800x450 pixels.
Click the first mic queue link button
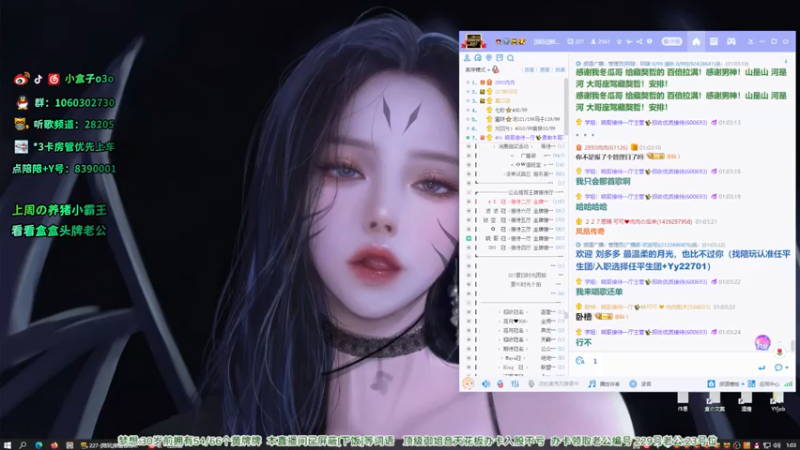pos(530,70)
